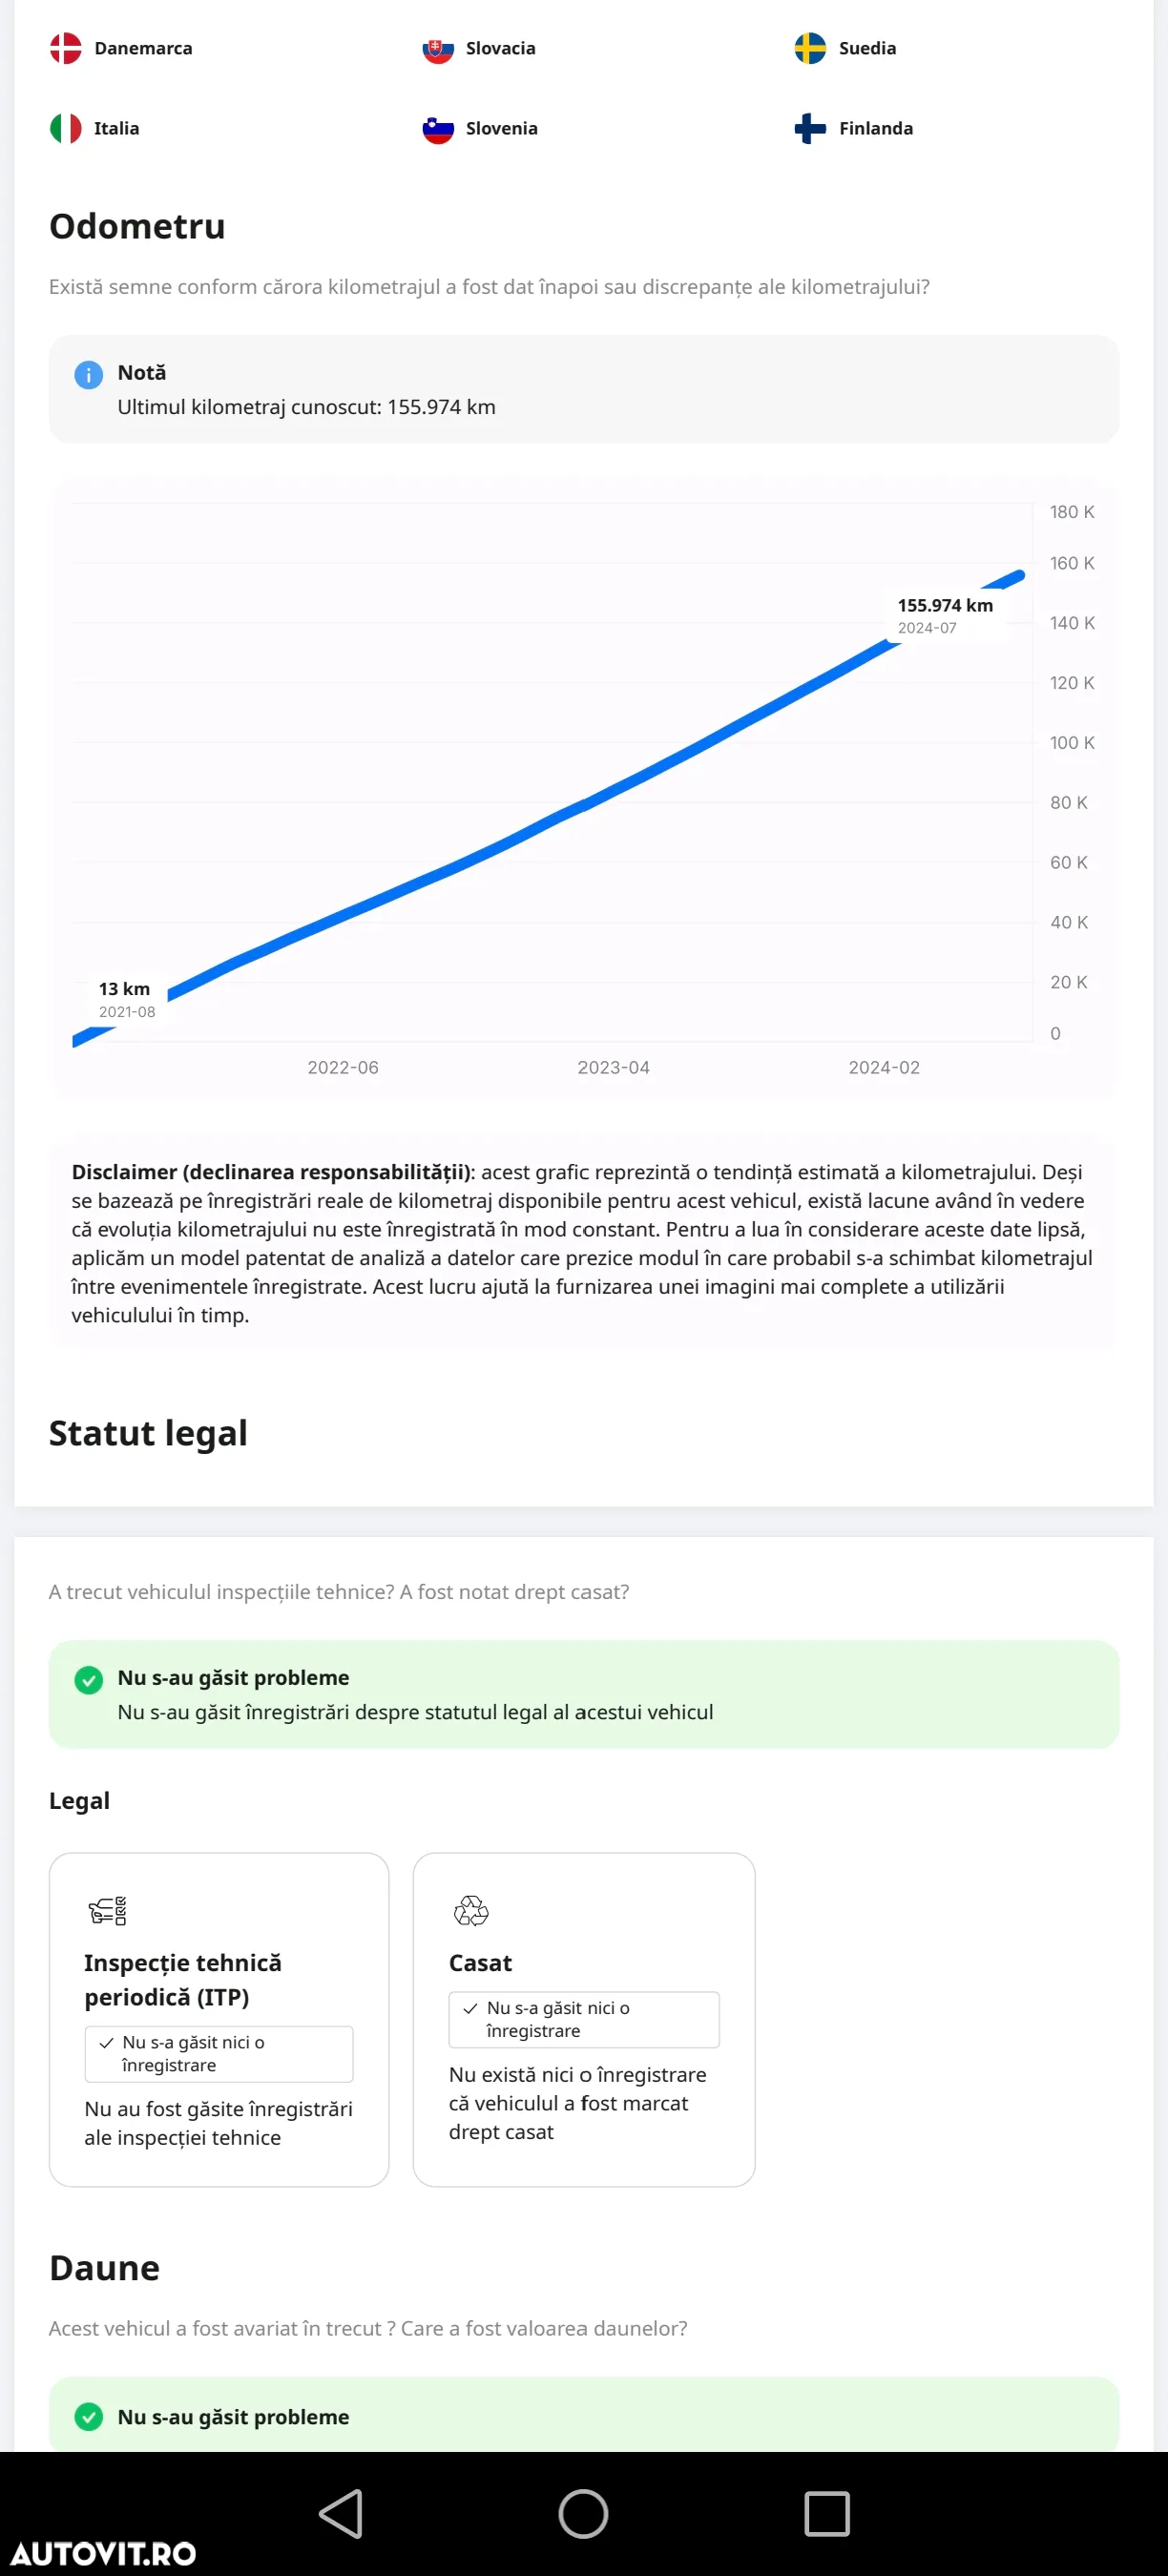Click the ITP 'Nu s-a găsit nici o înregistrare' badge
Screen dimensions: 1168x2576
[x=219, y=2054]
